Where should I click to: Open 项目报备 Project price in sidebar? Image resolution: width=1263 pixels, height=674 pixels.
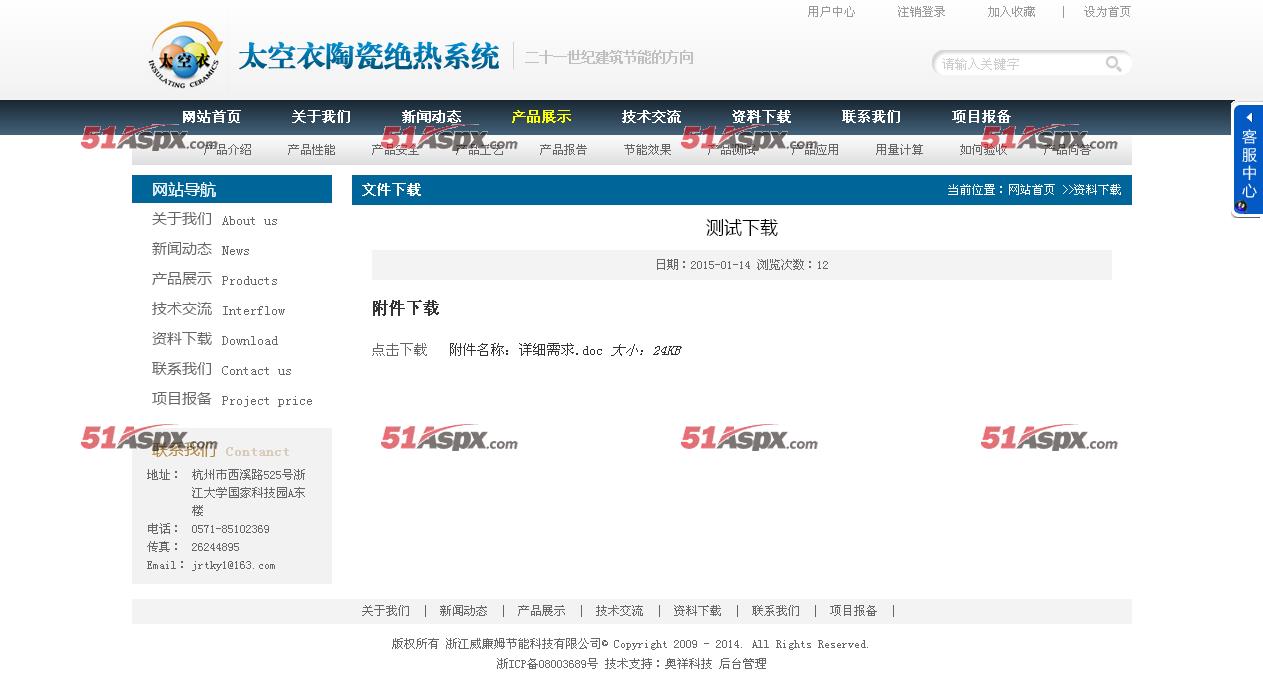232,399
